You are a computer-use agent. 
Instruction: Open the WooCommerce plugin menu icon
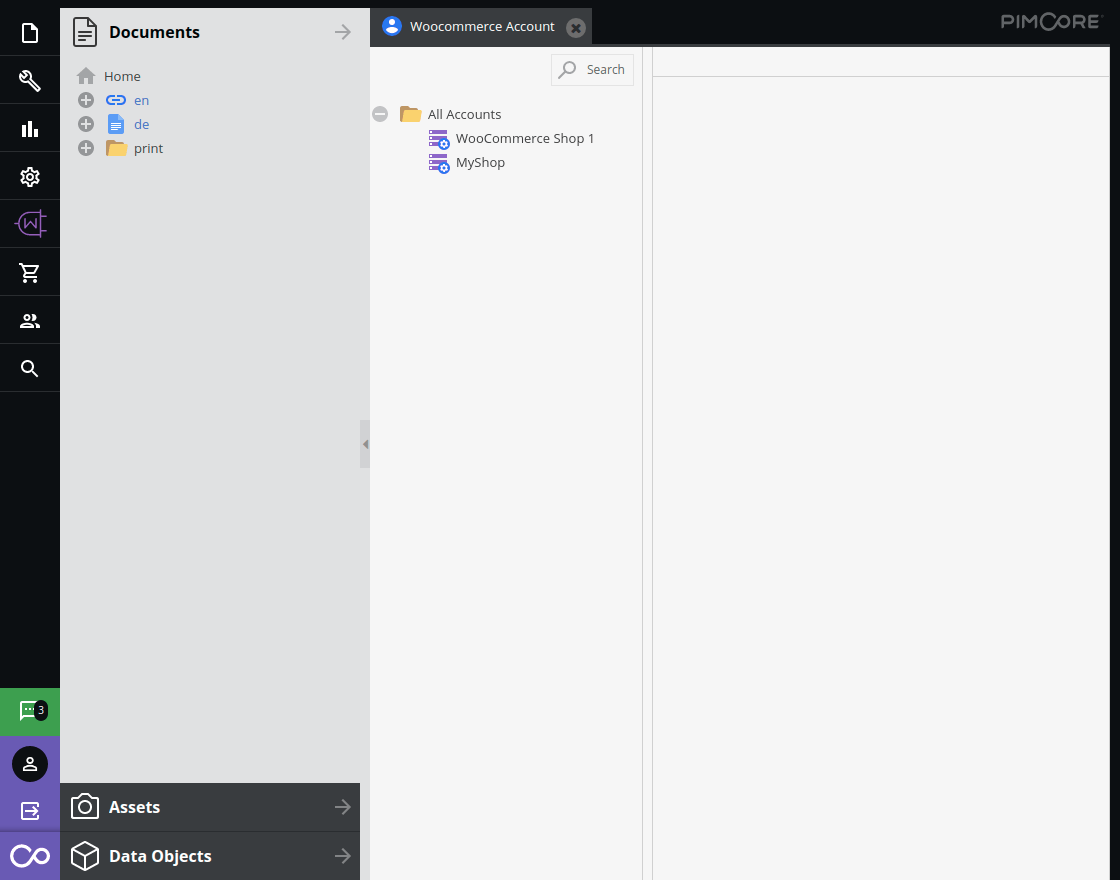(x=30, y=224)
